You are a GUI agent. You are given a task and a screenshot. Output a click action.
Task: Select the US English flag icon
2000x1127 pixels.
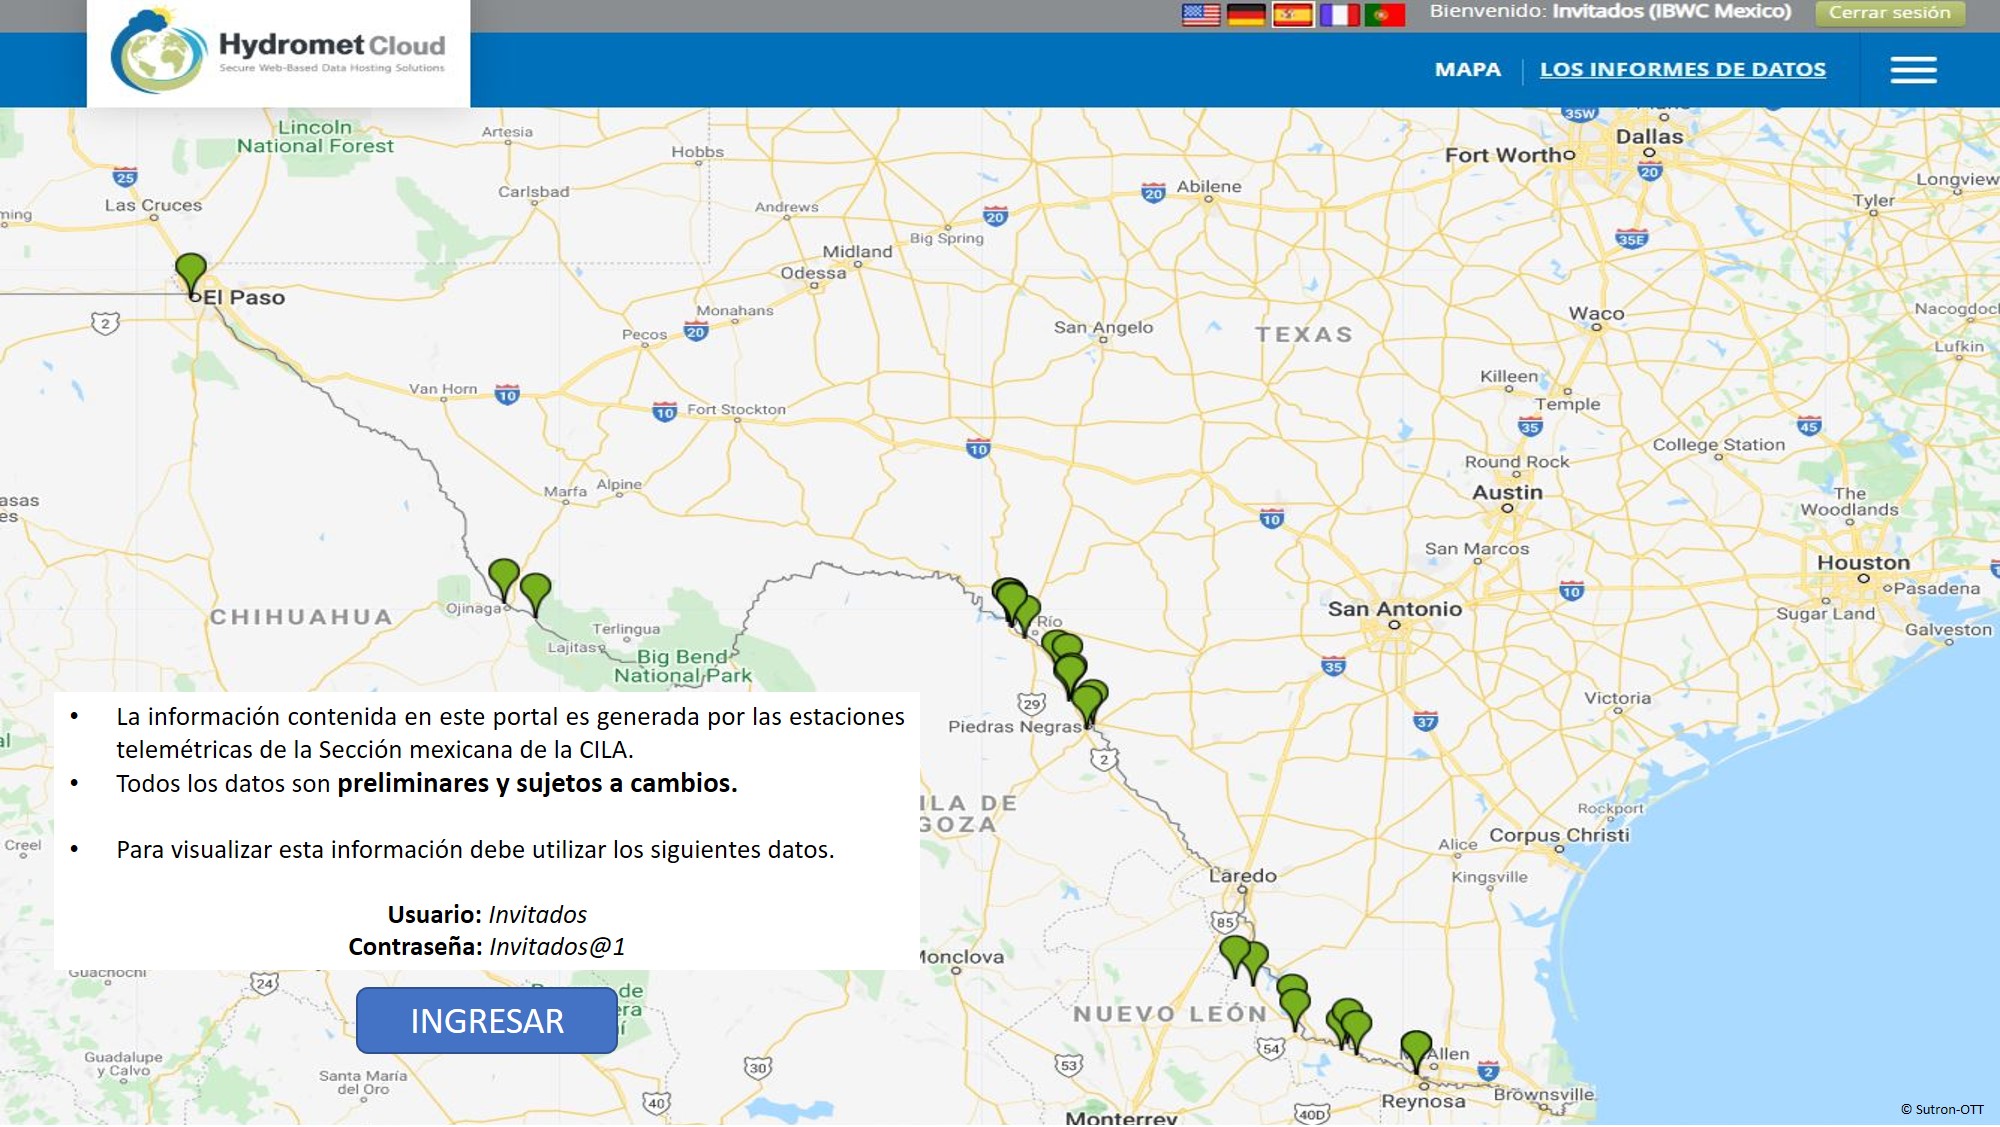[1201, 14]
